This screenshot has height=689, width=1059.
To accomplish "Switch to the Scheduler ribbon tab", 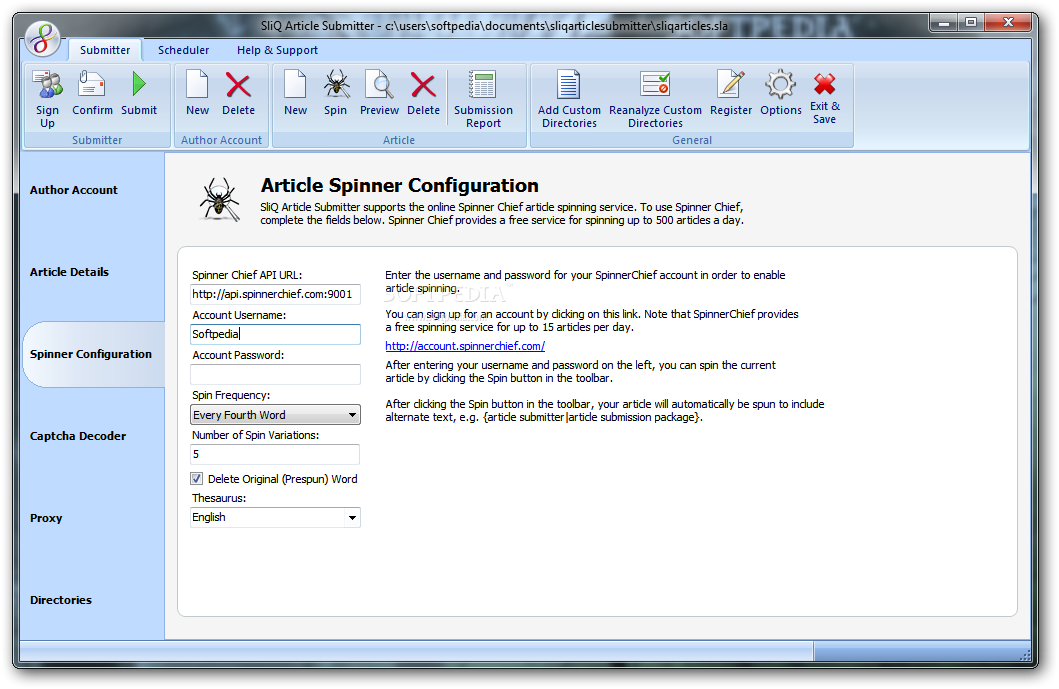I will [x=184, y=50].
